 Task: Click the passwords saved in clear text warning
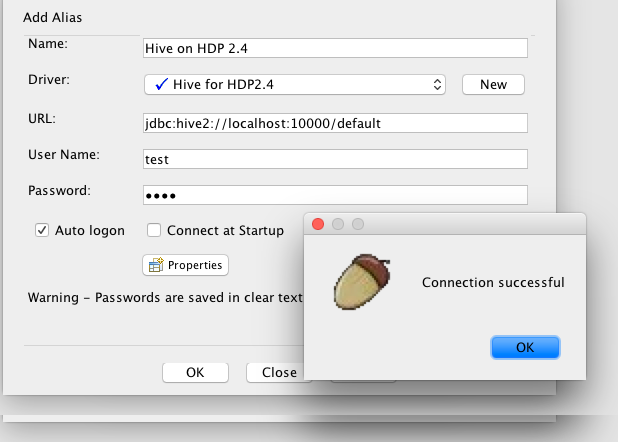(x=165, y=297)
